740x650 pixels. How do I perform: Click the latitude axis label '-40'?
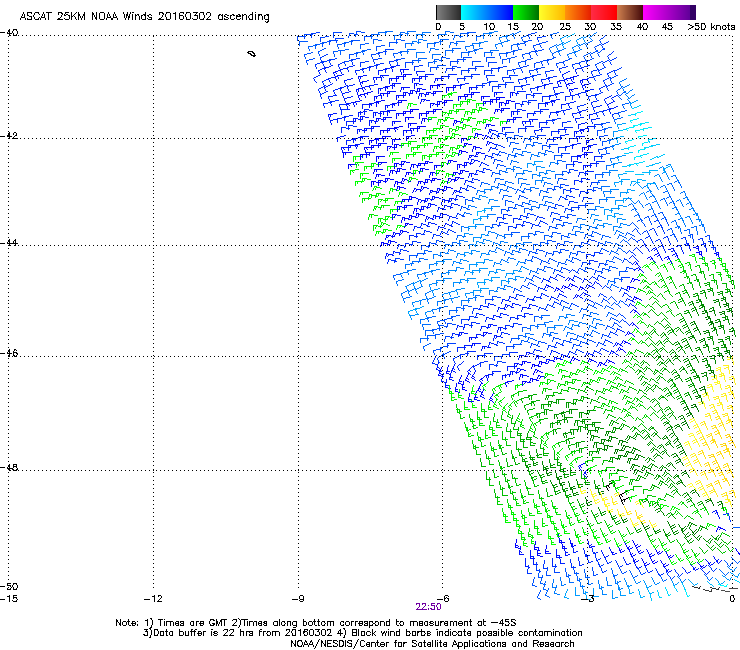pyautogui.click(x=9, y=33)
